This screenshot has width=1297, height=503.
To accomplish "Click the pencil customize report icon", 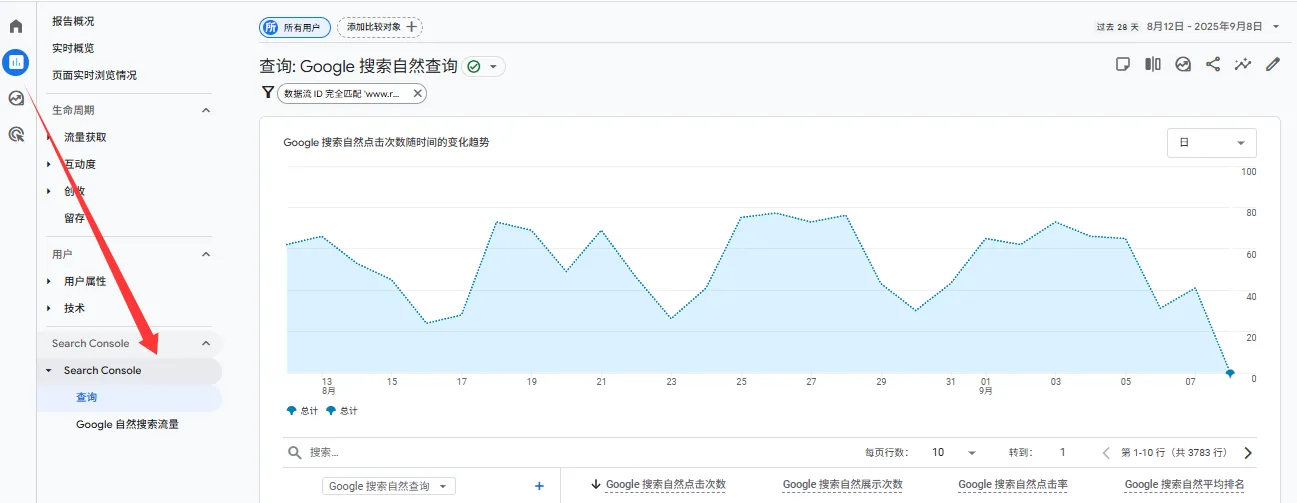I will point(1273,64).
